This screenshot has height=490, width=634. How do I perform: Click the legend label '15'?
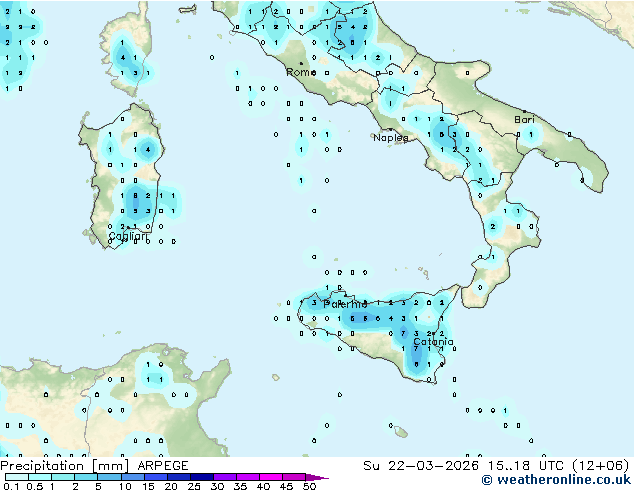pos(148,486)
